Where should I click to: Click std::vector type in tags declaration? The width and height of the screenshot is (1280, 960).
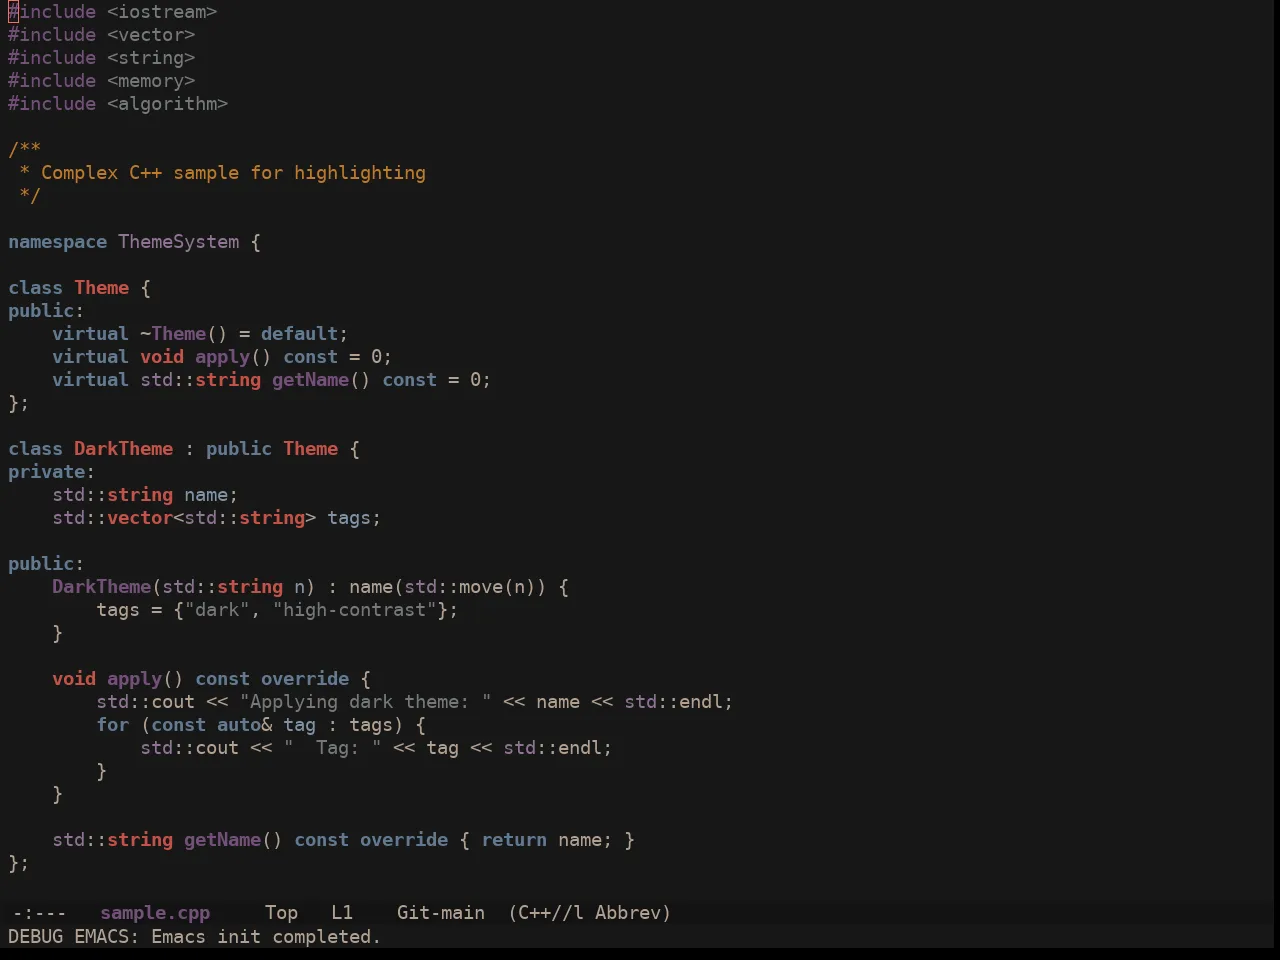click(x=112, y=518)
